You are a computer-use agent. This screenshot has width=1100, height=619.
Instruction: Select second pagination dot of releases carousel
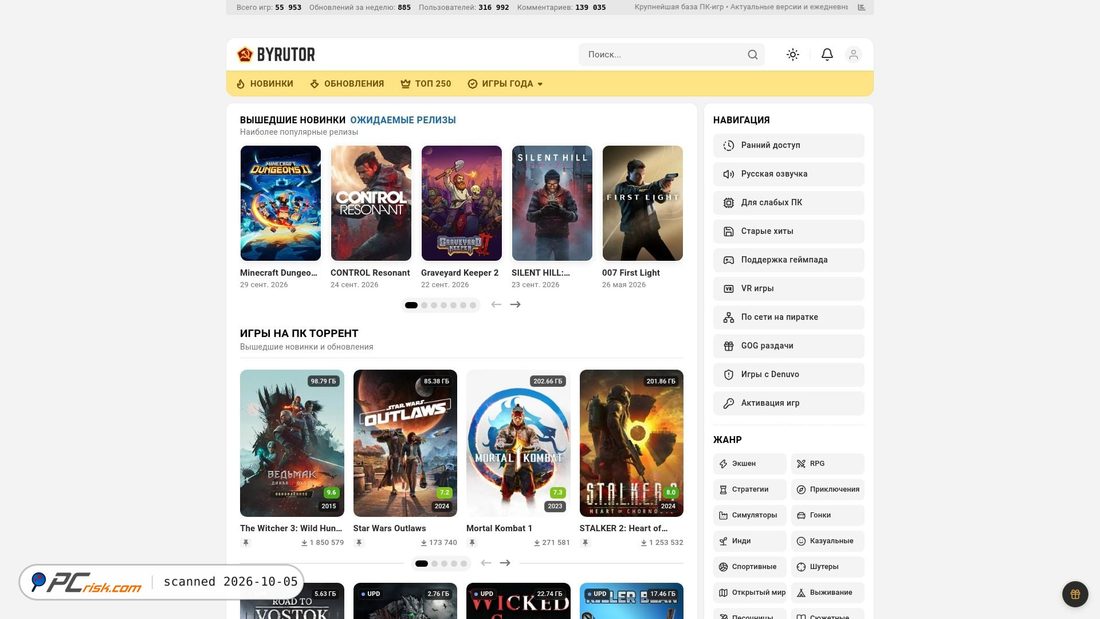(424, 305)
